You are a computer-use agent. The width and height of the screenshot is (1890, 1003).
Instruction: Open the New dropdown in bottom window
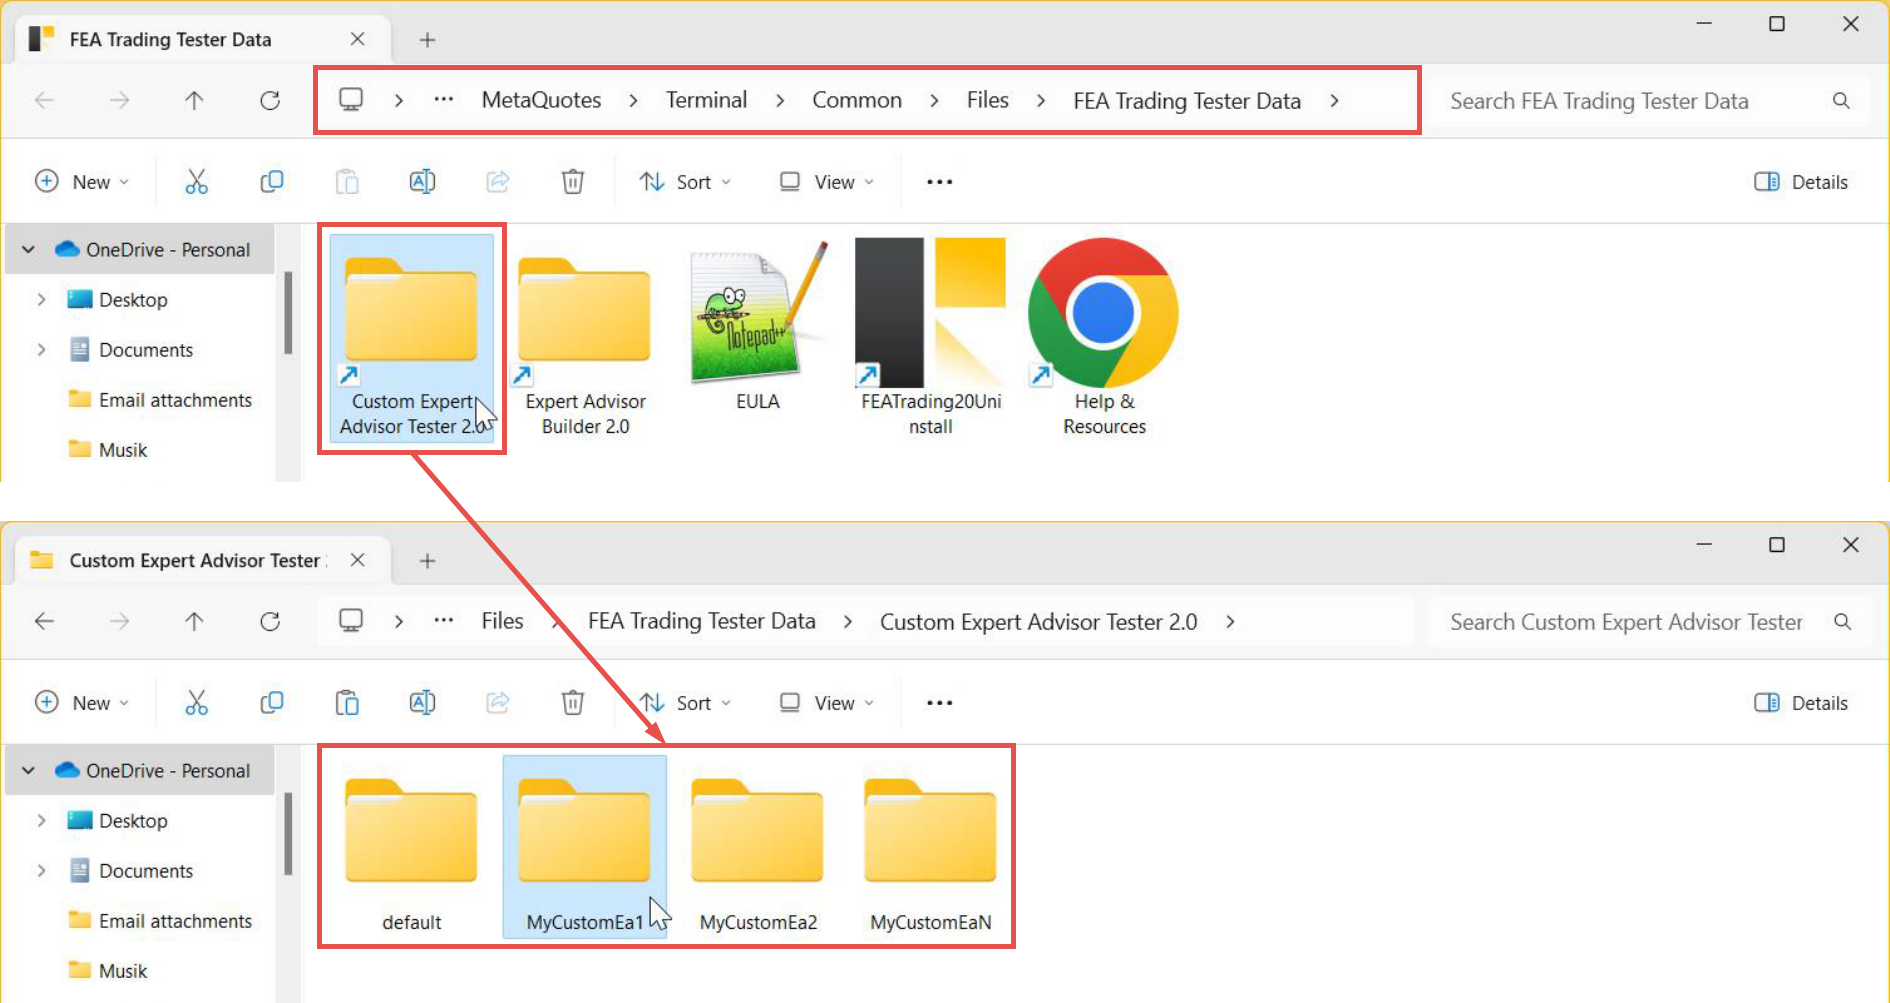82,703
